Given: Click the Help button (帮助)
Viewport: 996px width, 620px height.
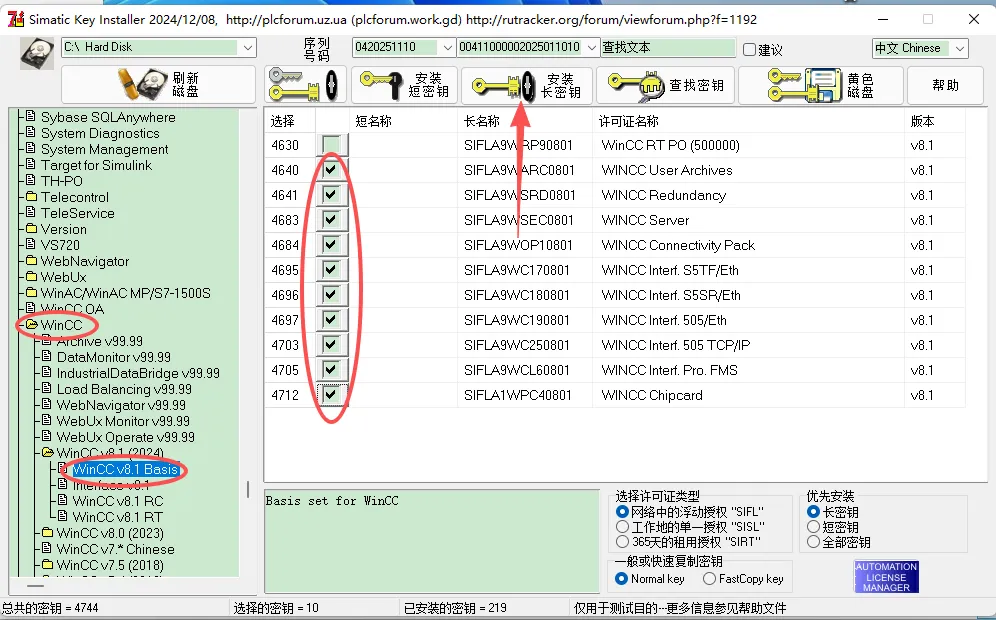Looking at the screenshot, I should coord(945,84).
